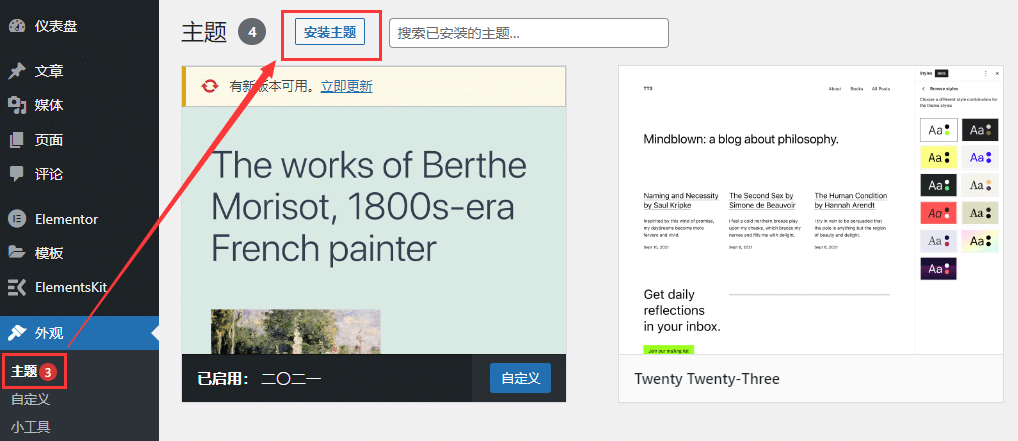Screen dimensions: 1018x441
Task: Select the red Aa style swatch
Action: click(939, 213)
